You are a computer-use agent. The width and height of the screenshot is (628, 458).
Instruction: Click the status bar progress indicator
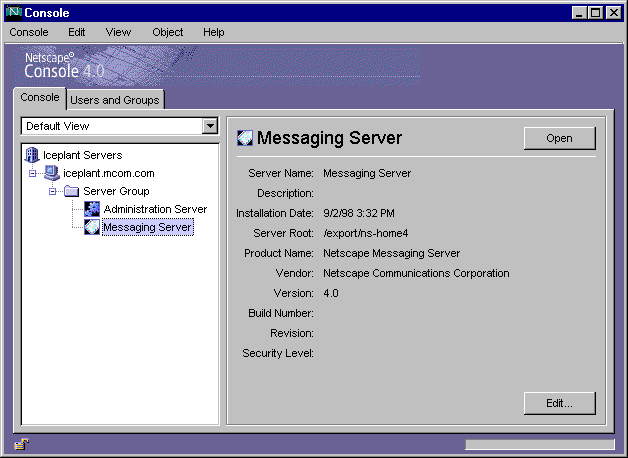[539, 444]
